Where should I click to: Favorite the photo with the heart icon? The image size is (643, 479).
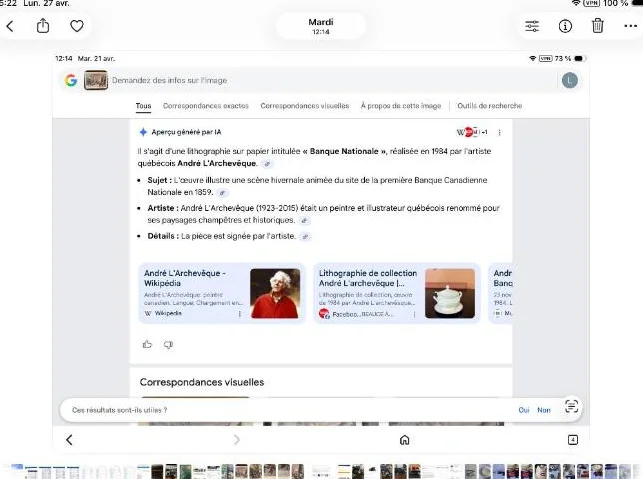click(77, 26)
